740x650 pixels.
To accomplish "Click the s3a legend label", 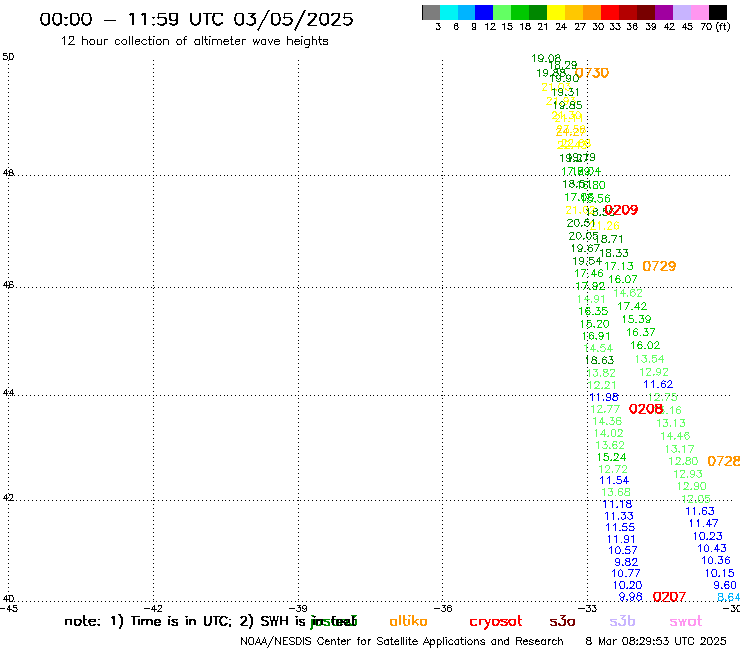I will (x=562, y=622).
